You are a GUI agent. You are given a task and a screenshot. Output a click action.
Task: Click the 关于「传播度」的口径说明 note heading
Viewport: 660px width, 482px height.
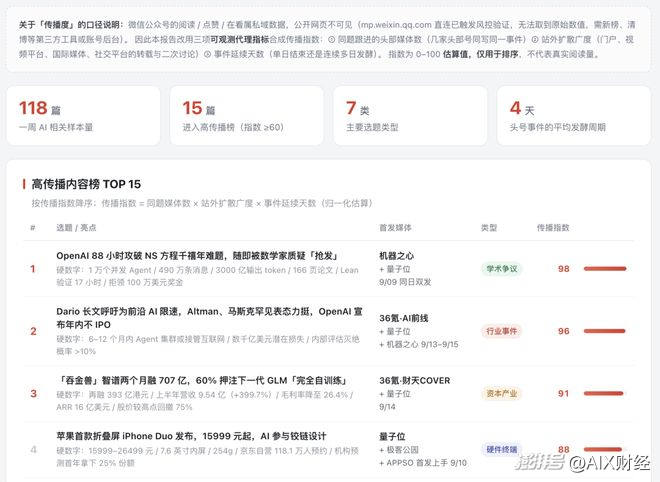point(72,24)
